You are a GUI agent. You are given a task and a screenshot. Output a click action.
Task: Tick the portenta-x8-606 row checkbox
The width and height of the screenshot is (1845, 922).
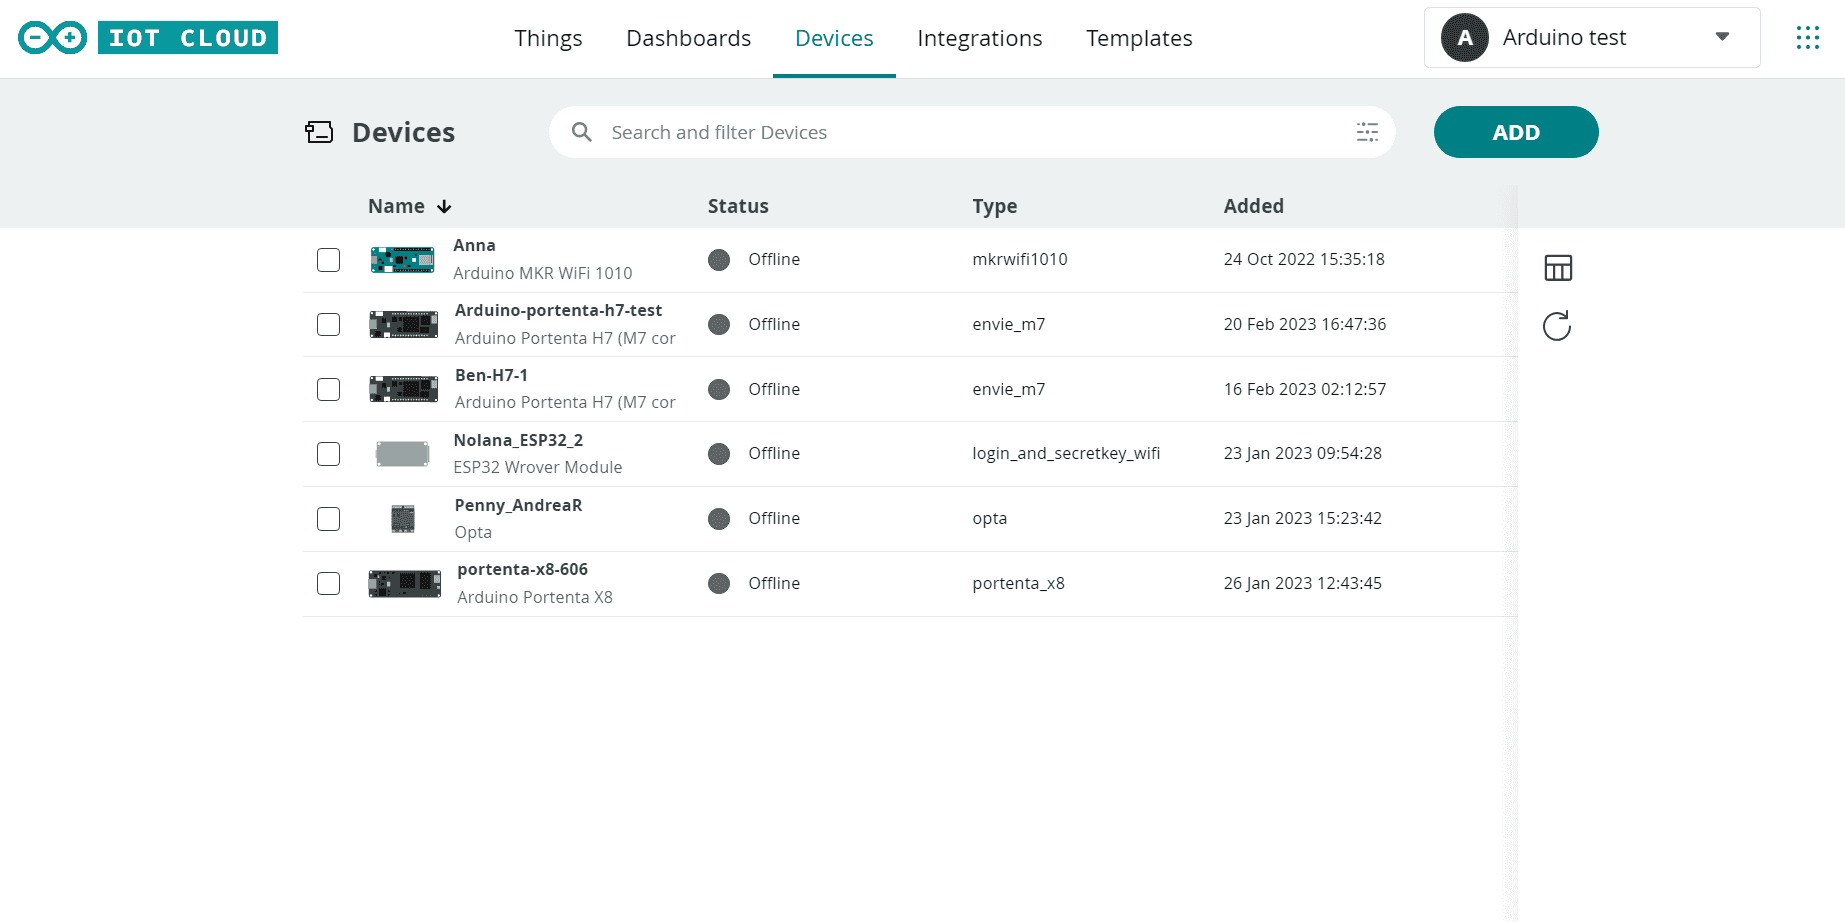[328, 583]
